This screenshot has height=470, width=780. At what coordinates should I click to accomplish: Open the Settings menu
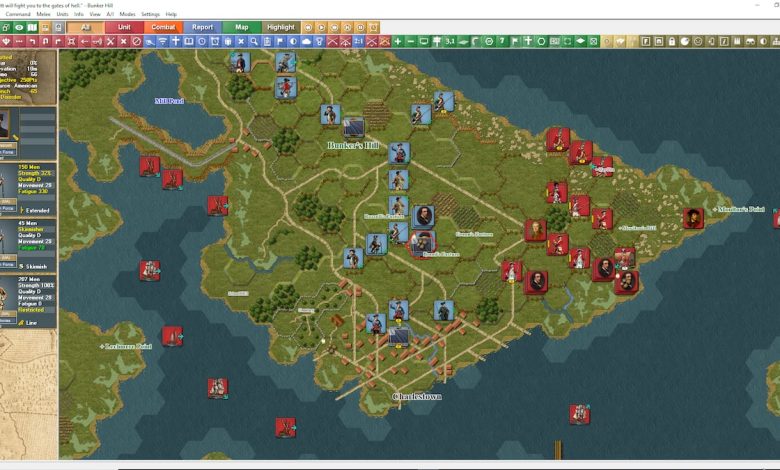[x=150, y=14]
